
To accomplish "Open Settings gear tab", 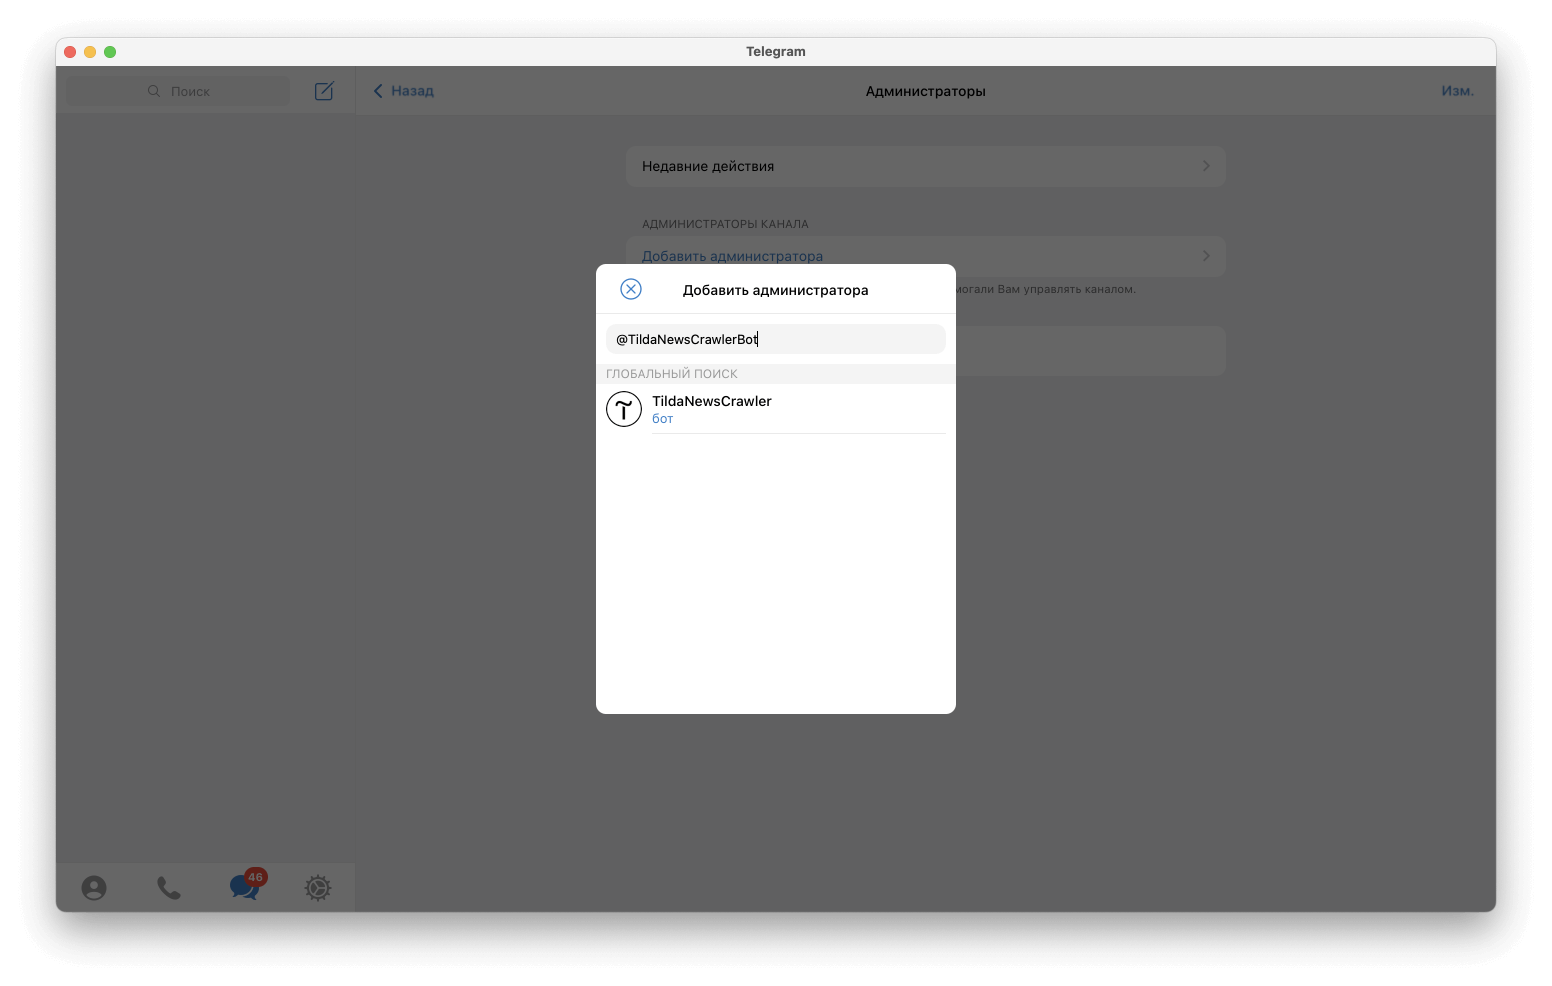I will tap(318, 888).
